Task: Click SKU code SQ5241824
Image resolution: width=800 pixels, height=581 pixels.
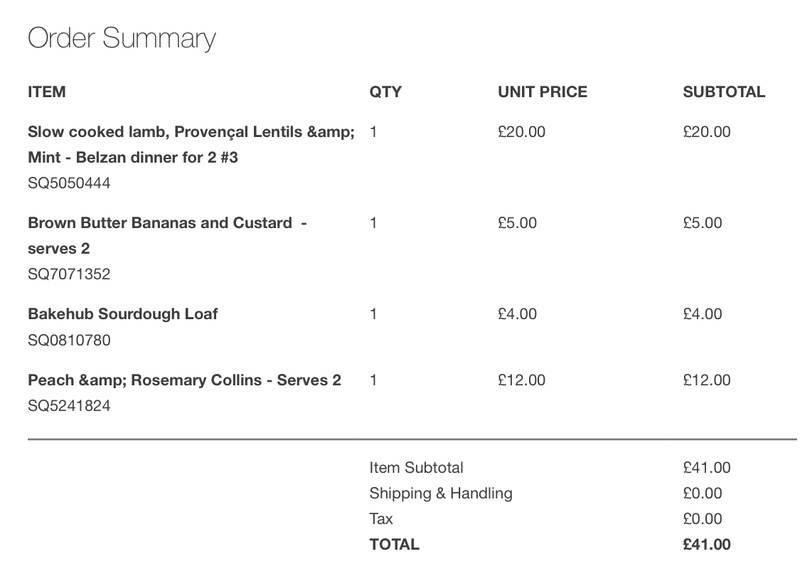Action: 69,406
